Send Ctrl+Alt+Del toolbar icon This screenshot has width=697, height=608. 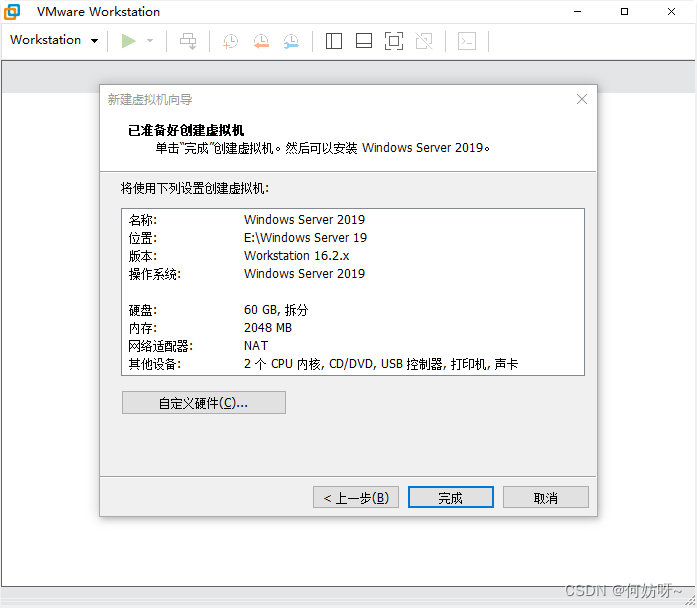pyautogui.click(x=188, y=41)
